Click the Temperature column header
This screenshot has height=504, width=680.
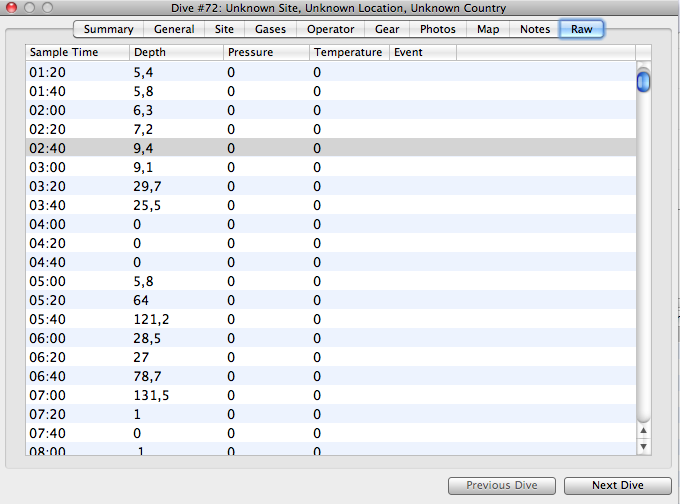348,52
